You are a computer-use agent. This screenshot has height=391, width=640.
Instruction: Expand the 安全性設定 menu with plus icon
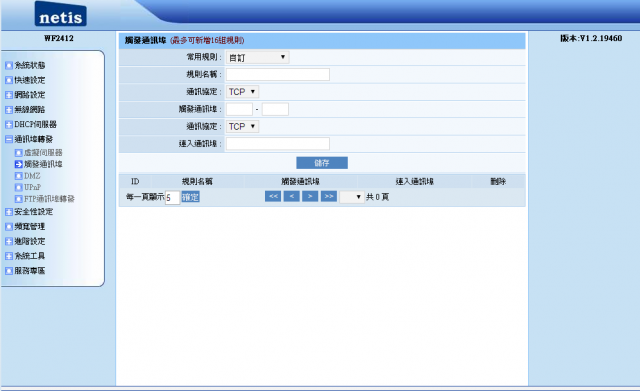pyautogui.click(x=9, y=212)
